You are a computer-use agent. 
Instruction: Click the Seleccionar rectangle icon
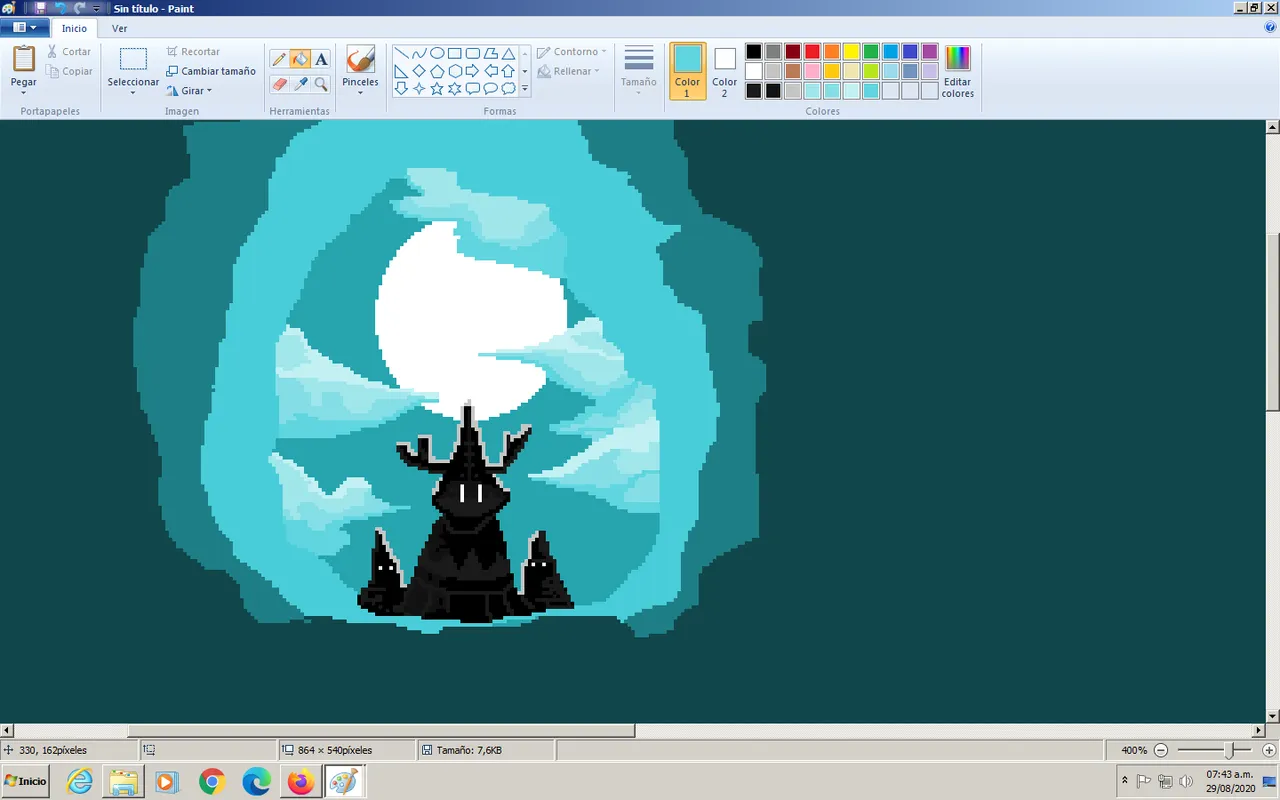(x=133, y=59)
